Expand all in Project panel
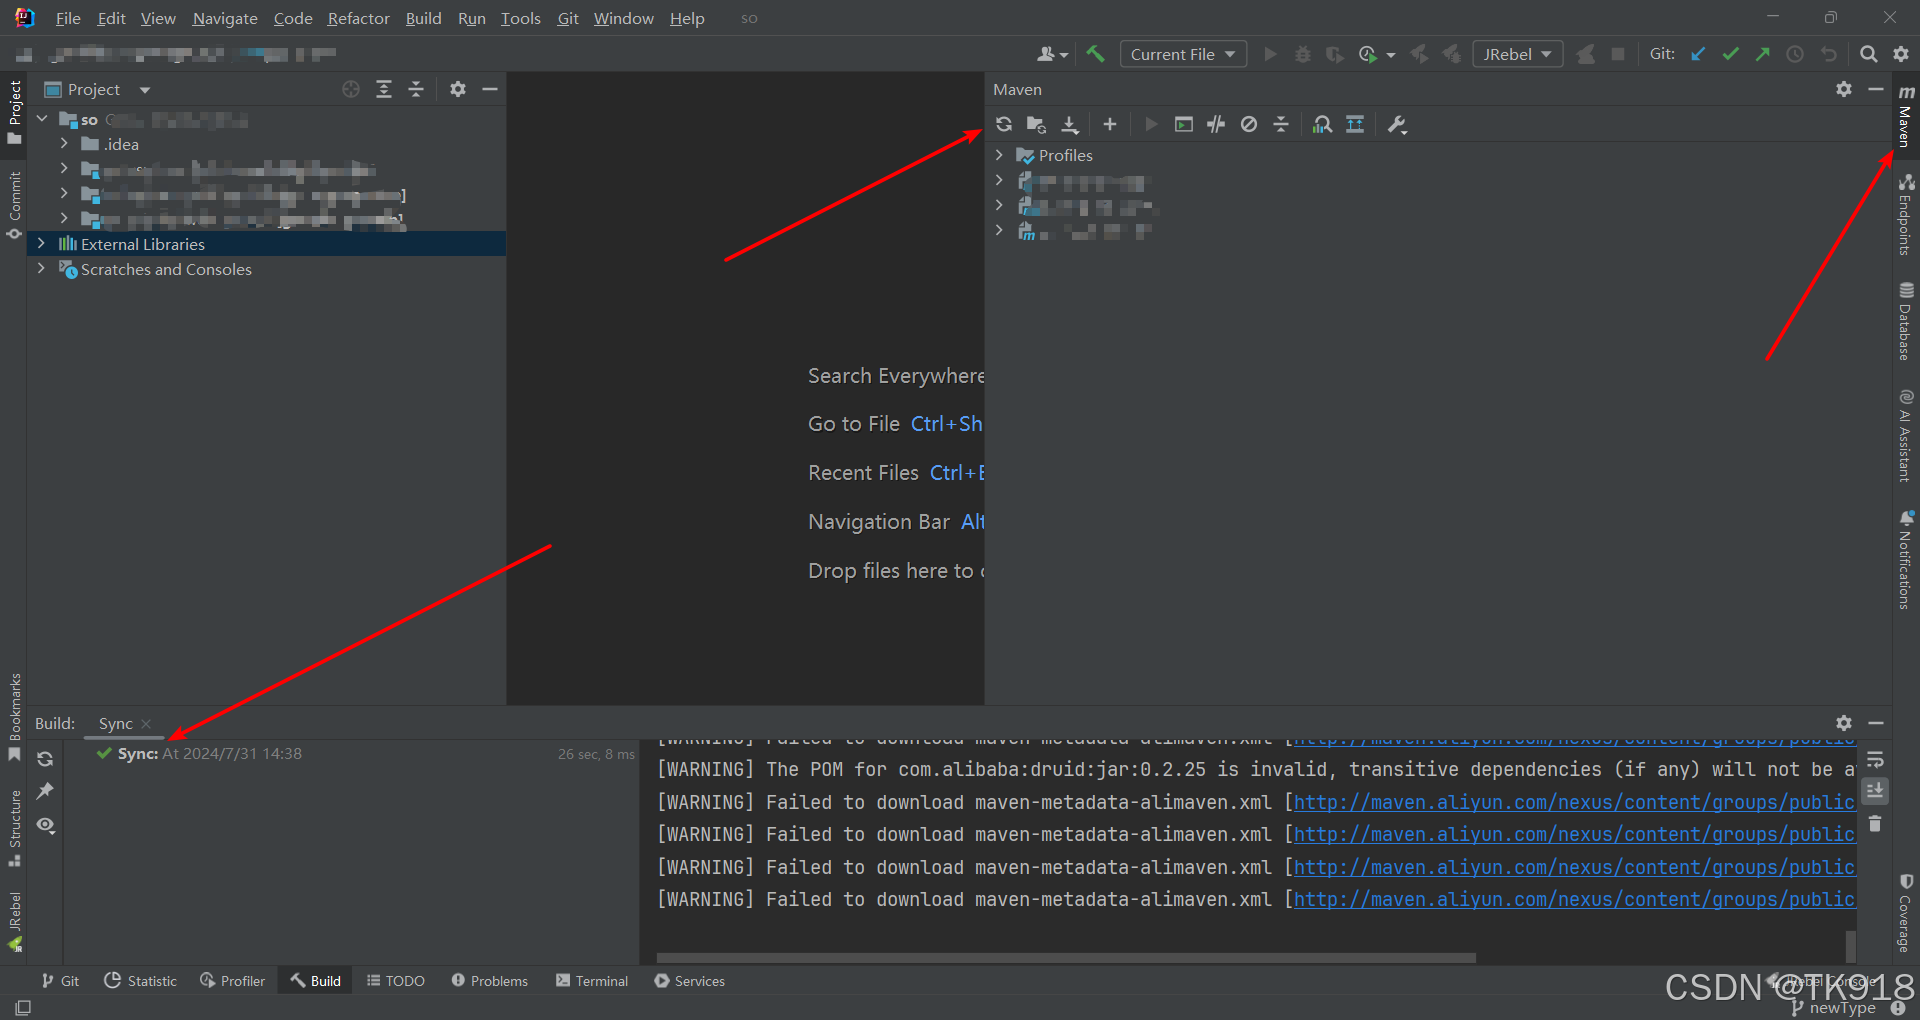Screen dimensions: 1920x1020 coord(384,89)
